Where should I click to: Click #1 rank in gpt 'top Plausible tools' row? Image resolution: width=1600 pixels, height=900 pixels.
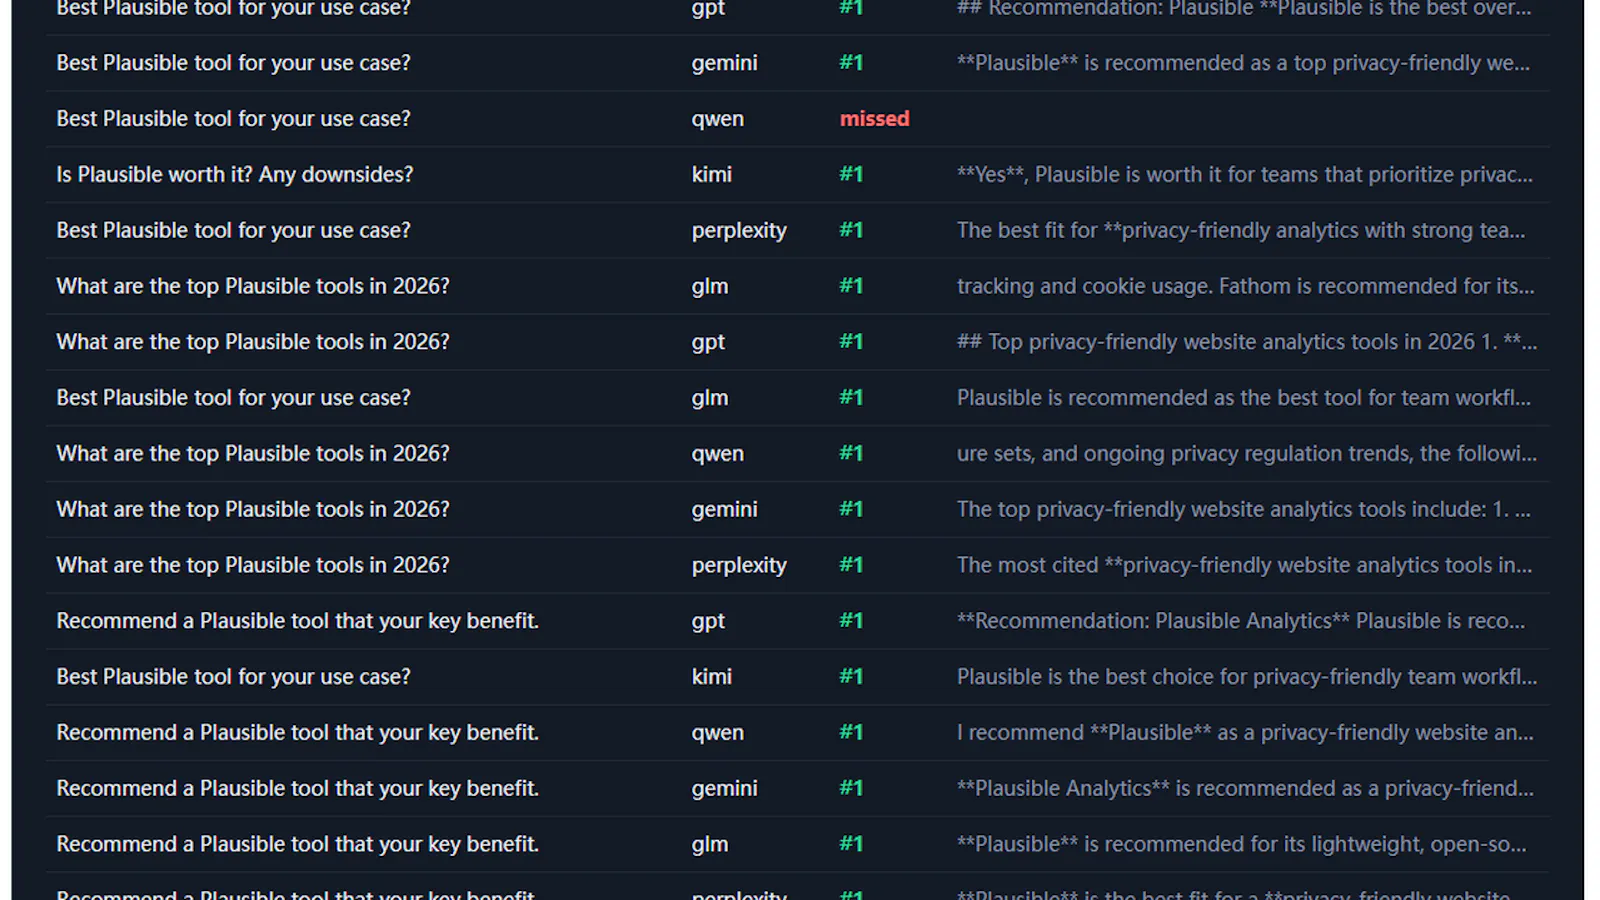coord(851,343)
